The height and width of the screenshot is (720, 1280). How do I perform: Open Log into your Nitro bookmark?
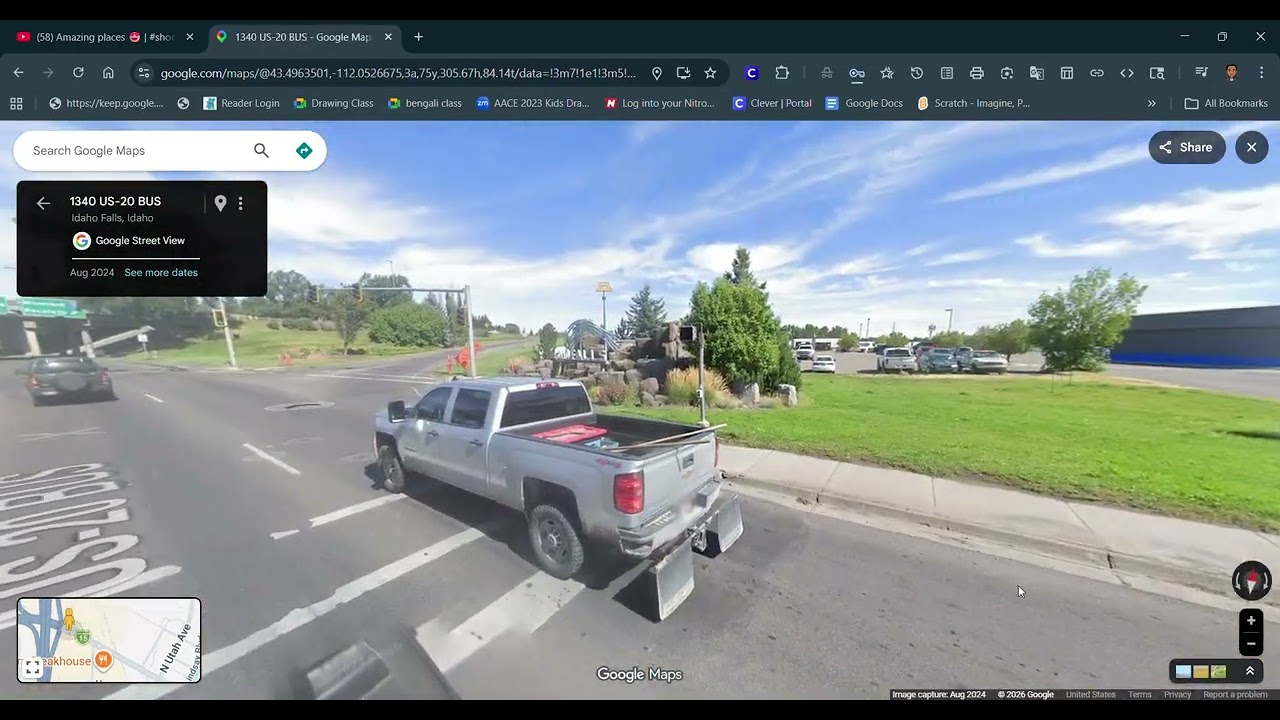[x=660, y=103]
